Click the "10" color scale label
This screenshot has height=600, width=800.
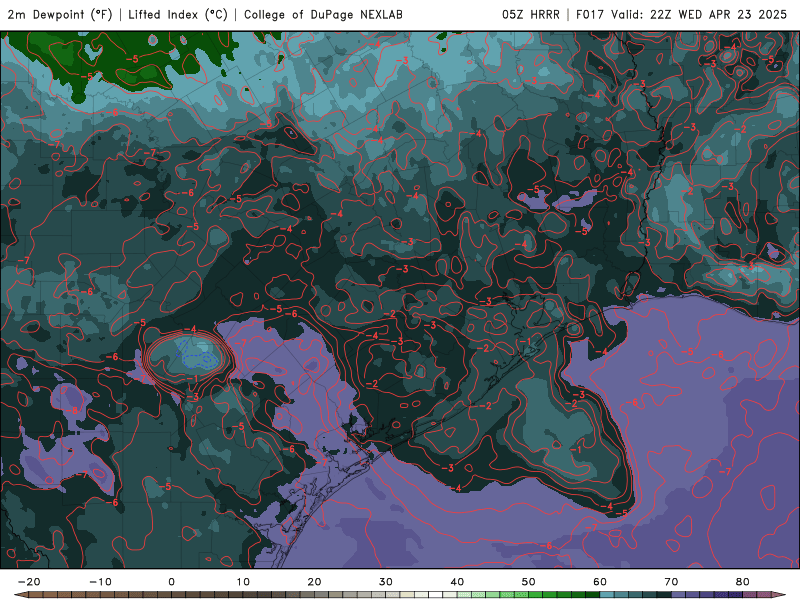(x=243, y=582)
